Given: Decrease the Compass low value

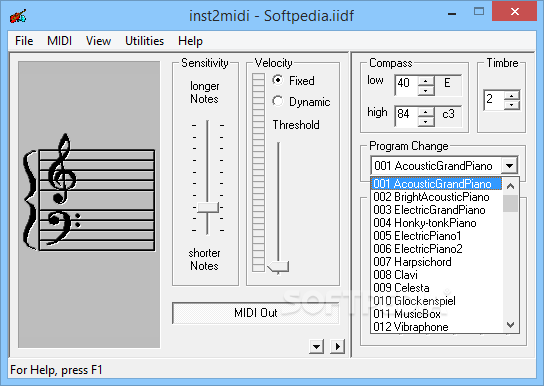Looking at the screenshot, I should click(426, 90).
